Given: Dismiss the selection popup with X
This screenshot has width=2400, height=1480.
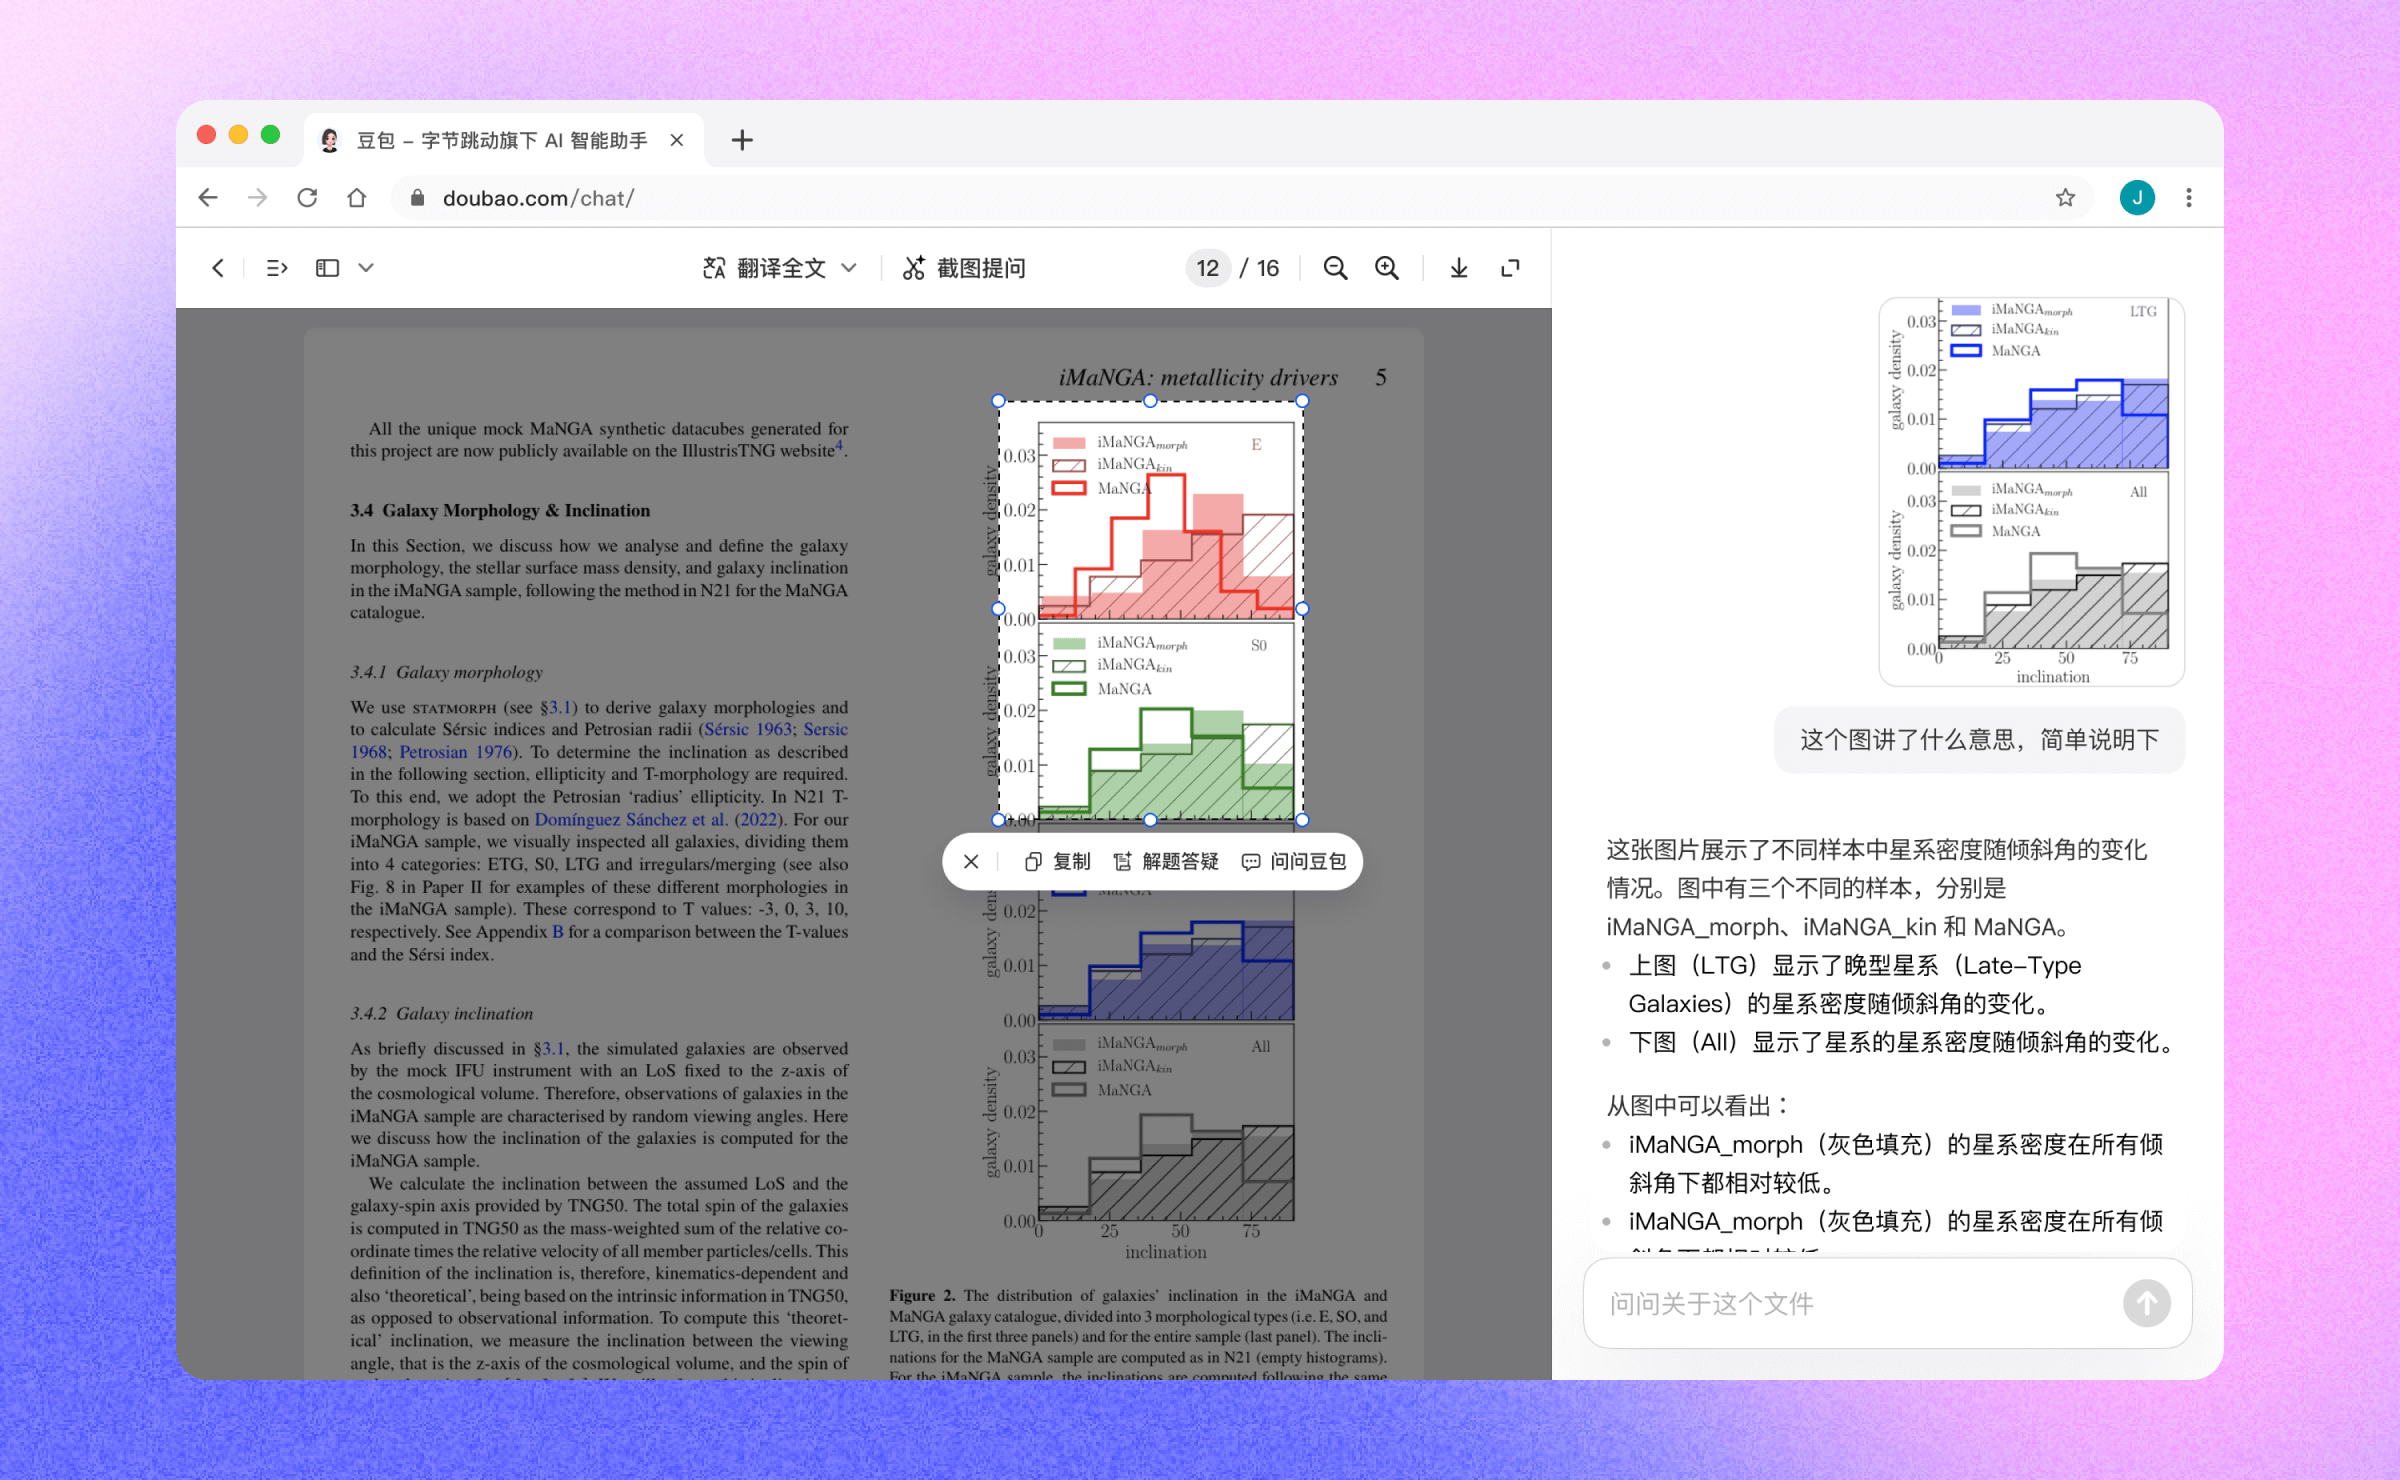Looking at the screenshot, I should tap(971, 861).
